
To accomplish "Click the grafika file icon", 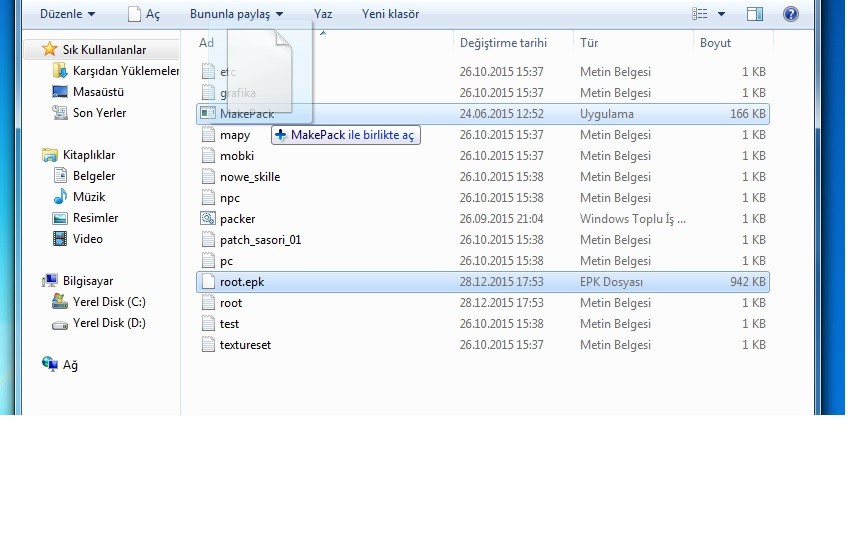I will point(208,92).
